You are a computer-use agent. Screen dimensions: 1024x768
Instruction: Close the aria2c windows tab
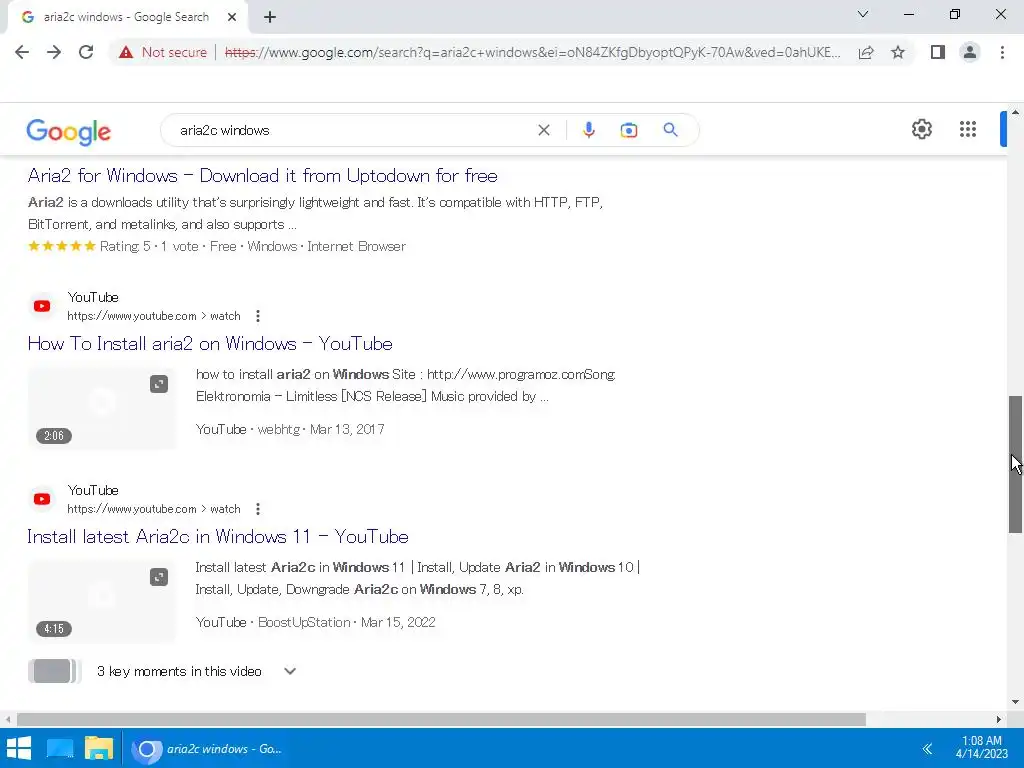[232, 17]
